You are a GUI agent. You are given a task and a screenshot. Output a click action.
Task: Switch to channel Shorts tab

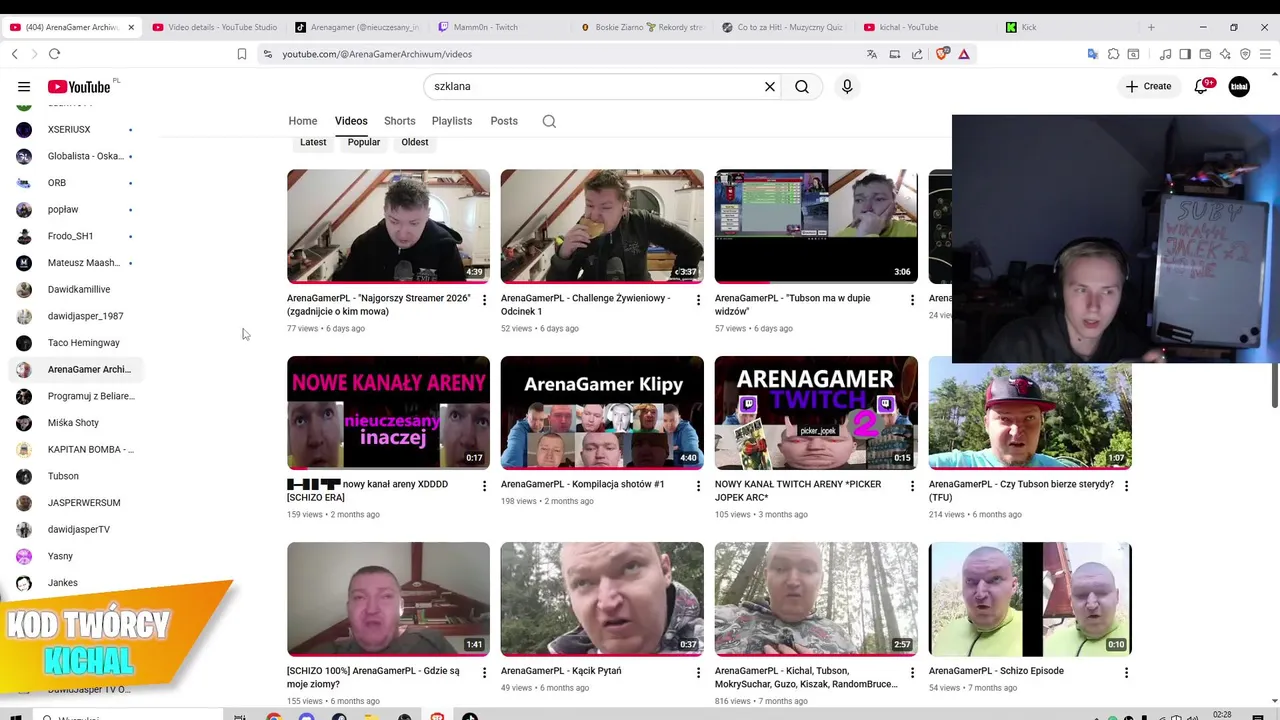coord(399,121)
